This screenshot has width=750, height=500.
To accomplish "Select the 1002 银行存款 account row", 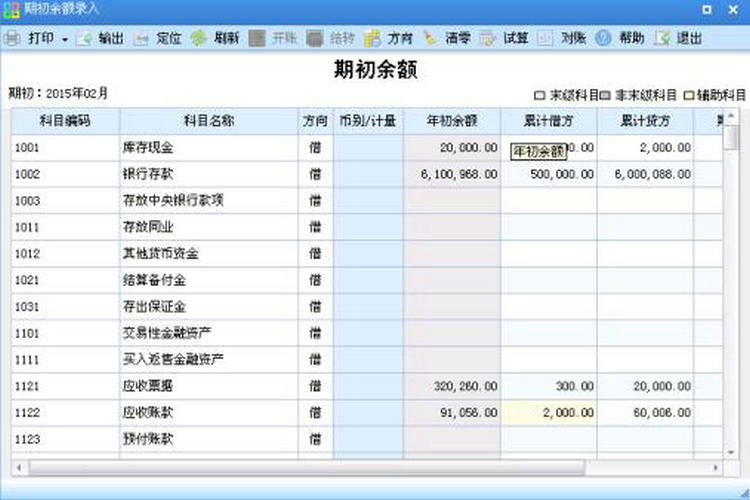I will pos(160,174).
